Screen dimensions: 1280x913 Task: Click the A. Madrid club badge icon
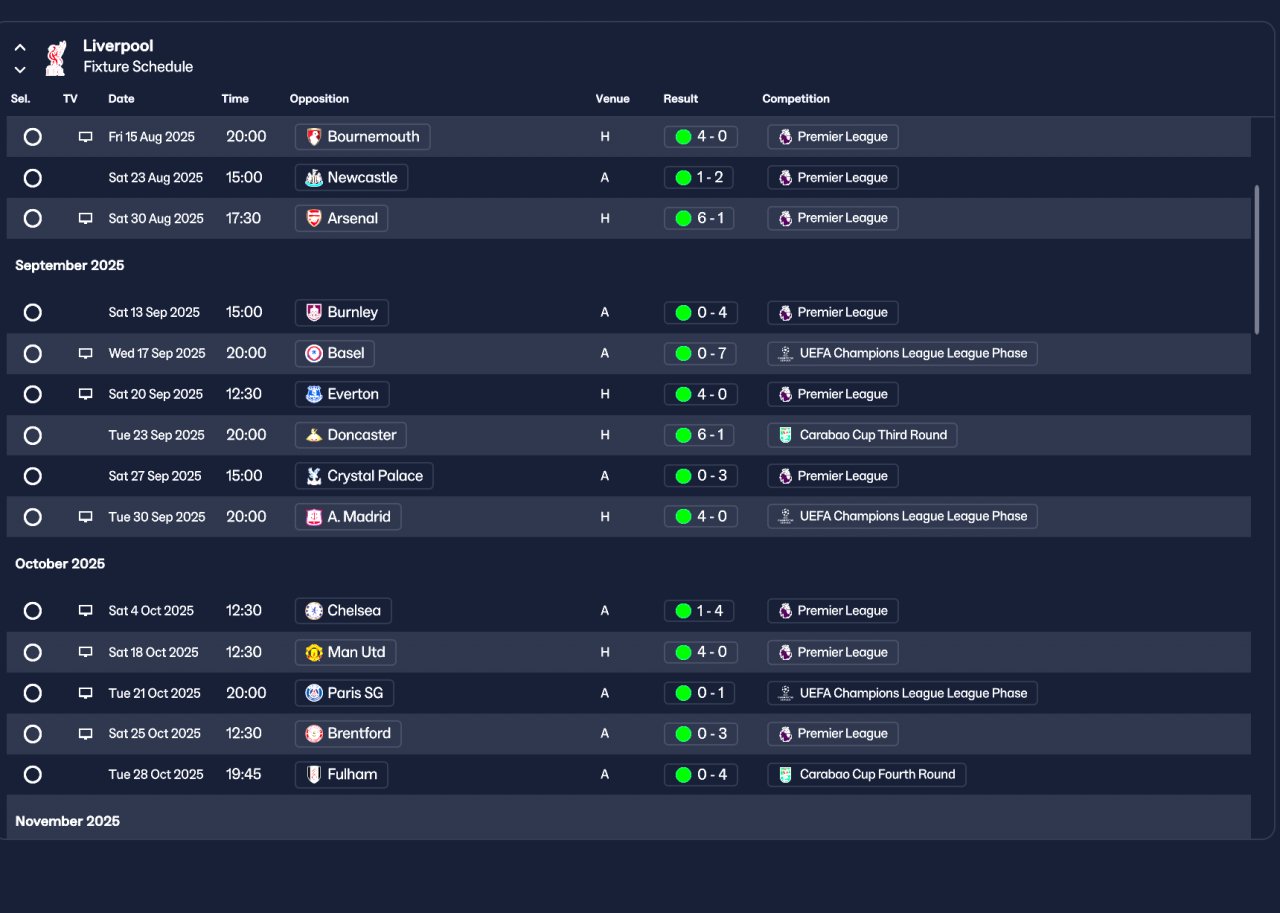pyautogui.click(x=314, y=517)
